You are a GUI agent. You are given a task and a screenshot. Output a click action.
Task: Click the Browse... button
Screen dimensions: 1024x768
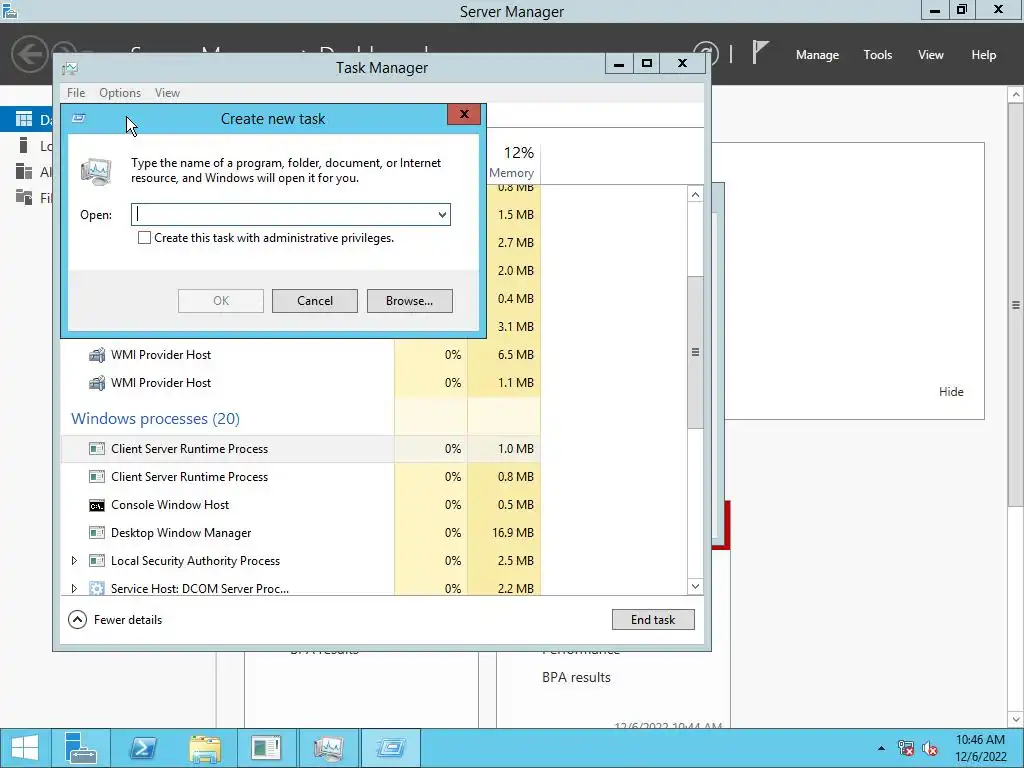[409, 301]
